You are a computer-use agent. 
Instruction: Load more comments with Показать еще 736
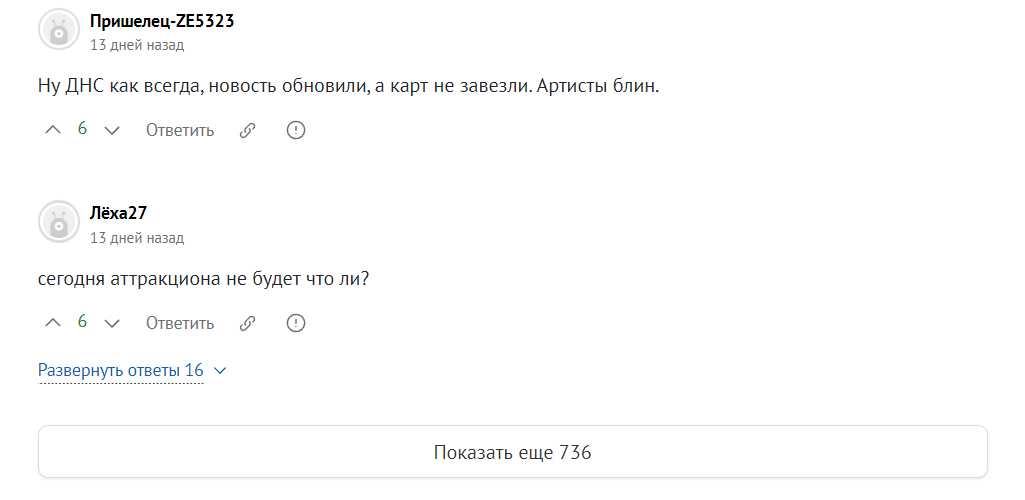(512, 452)
